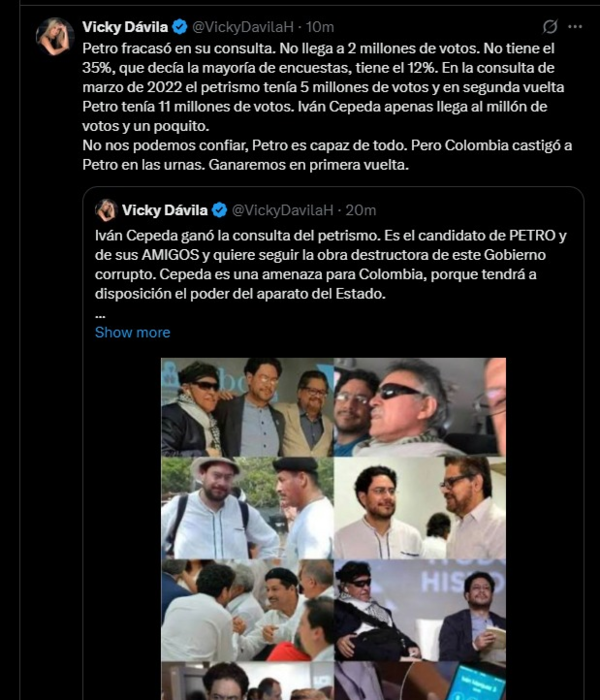Open Vicky Dávila name link on main tweet
Viewport: 600px width, 700px height.
click(125, 27)
